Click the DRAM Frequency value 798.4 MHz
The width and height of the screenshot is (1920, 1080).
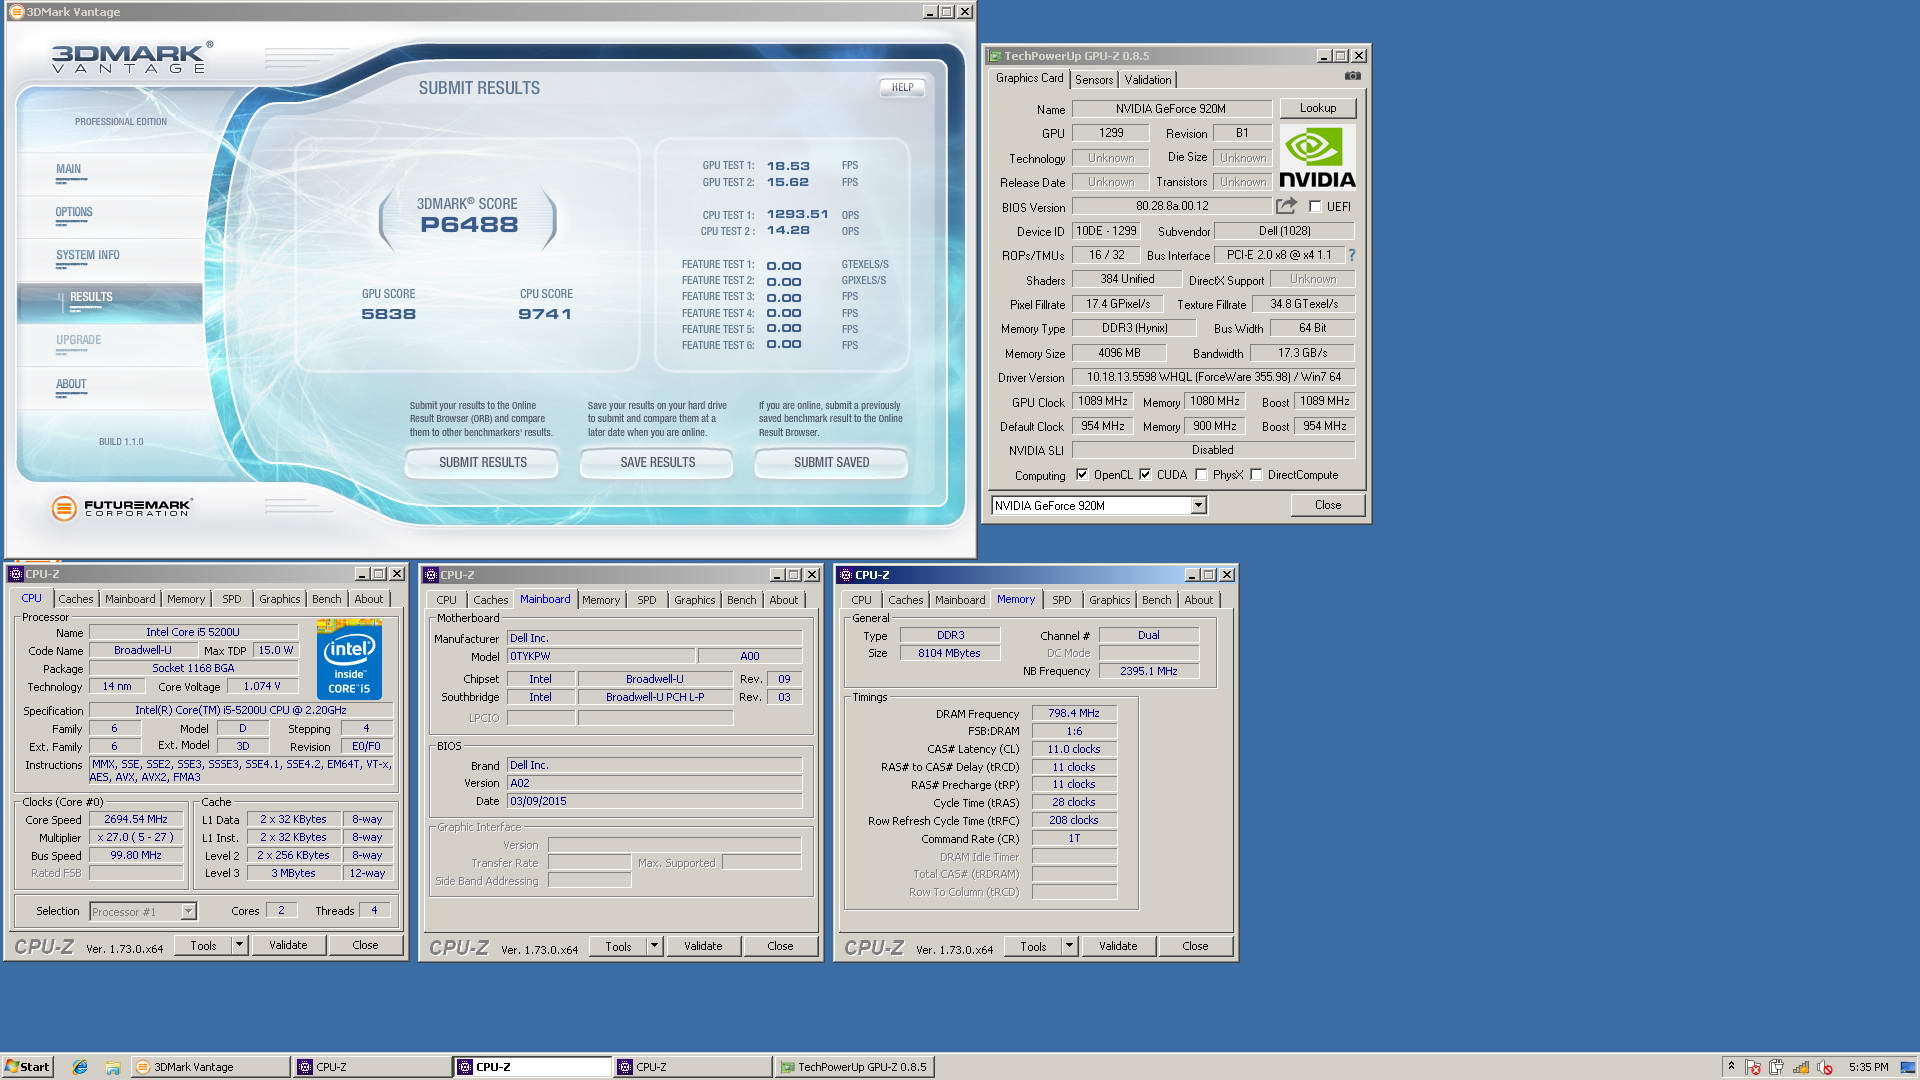1073,713
